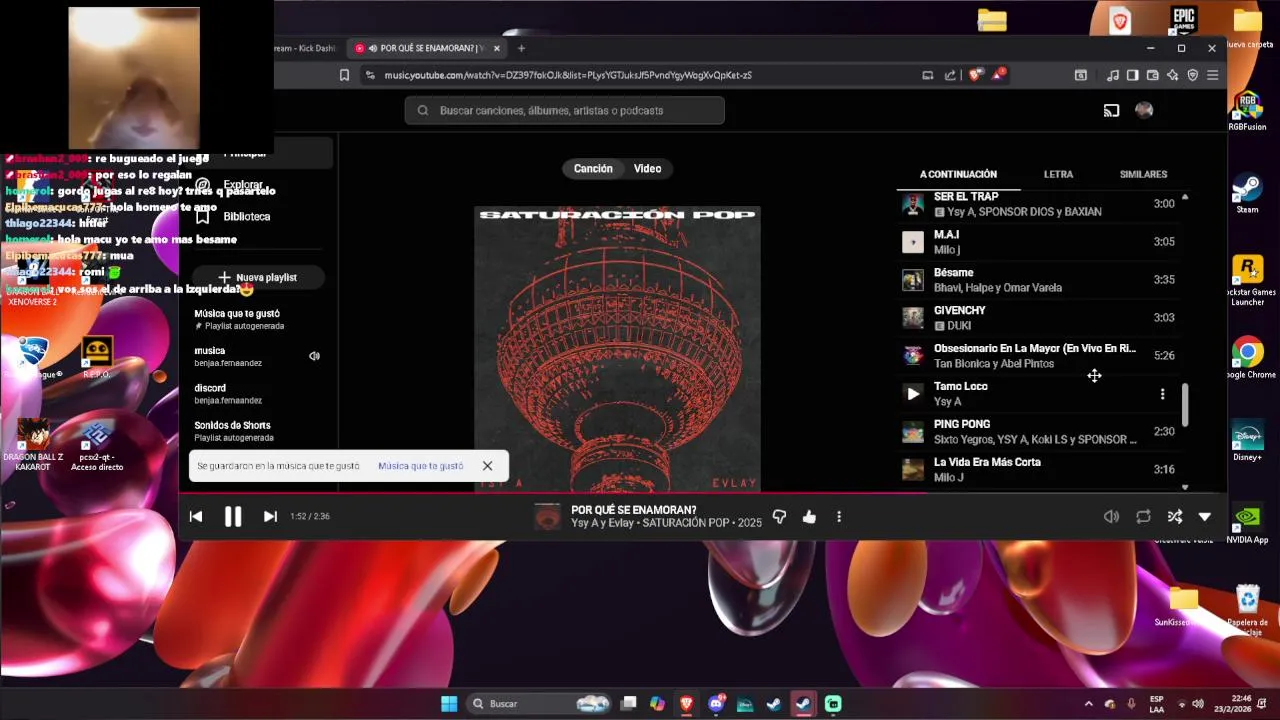Open current song's three-dot options menu

point(839,516)
